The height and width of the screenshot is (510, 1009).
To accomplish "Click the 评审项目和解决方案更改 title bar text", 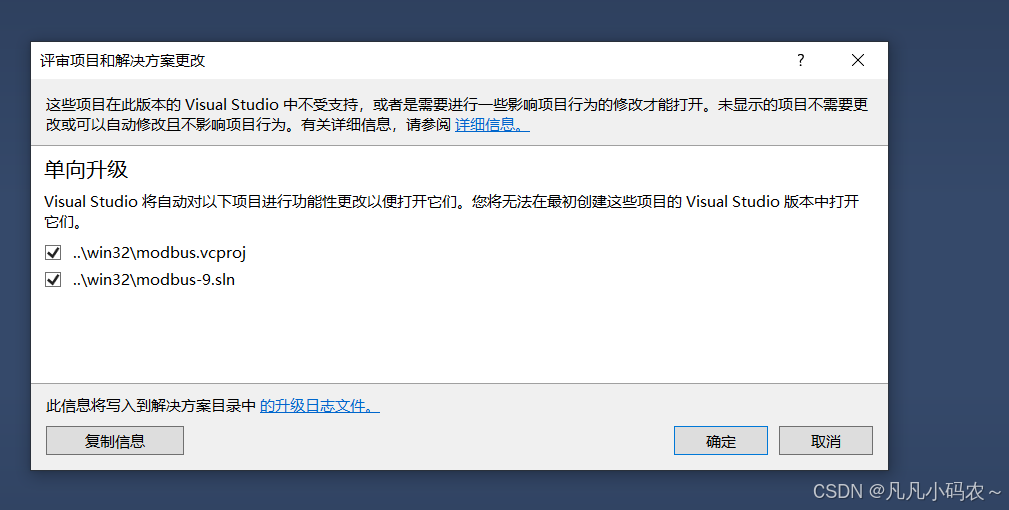I will [x=122, y=60].
